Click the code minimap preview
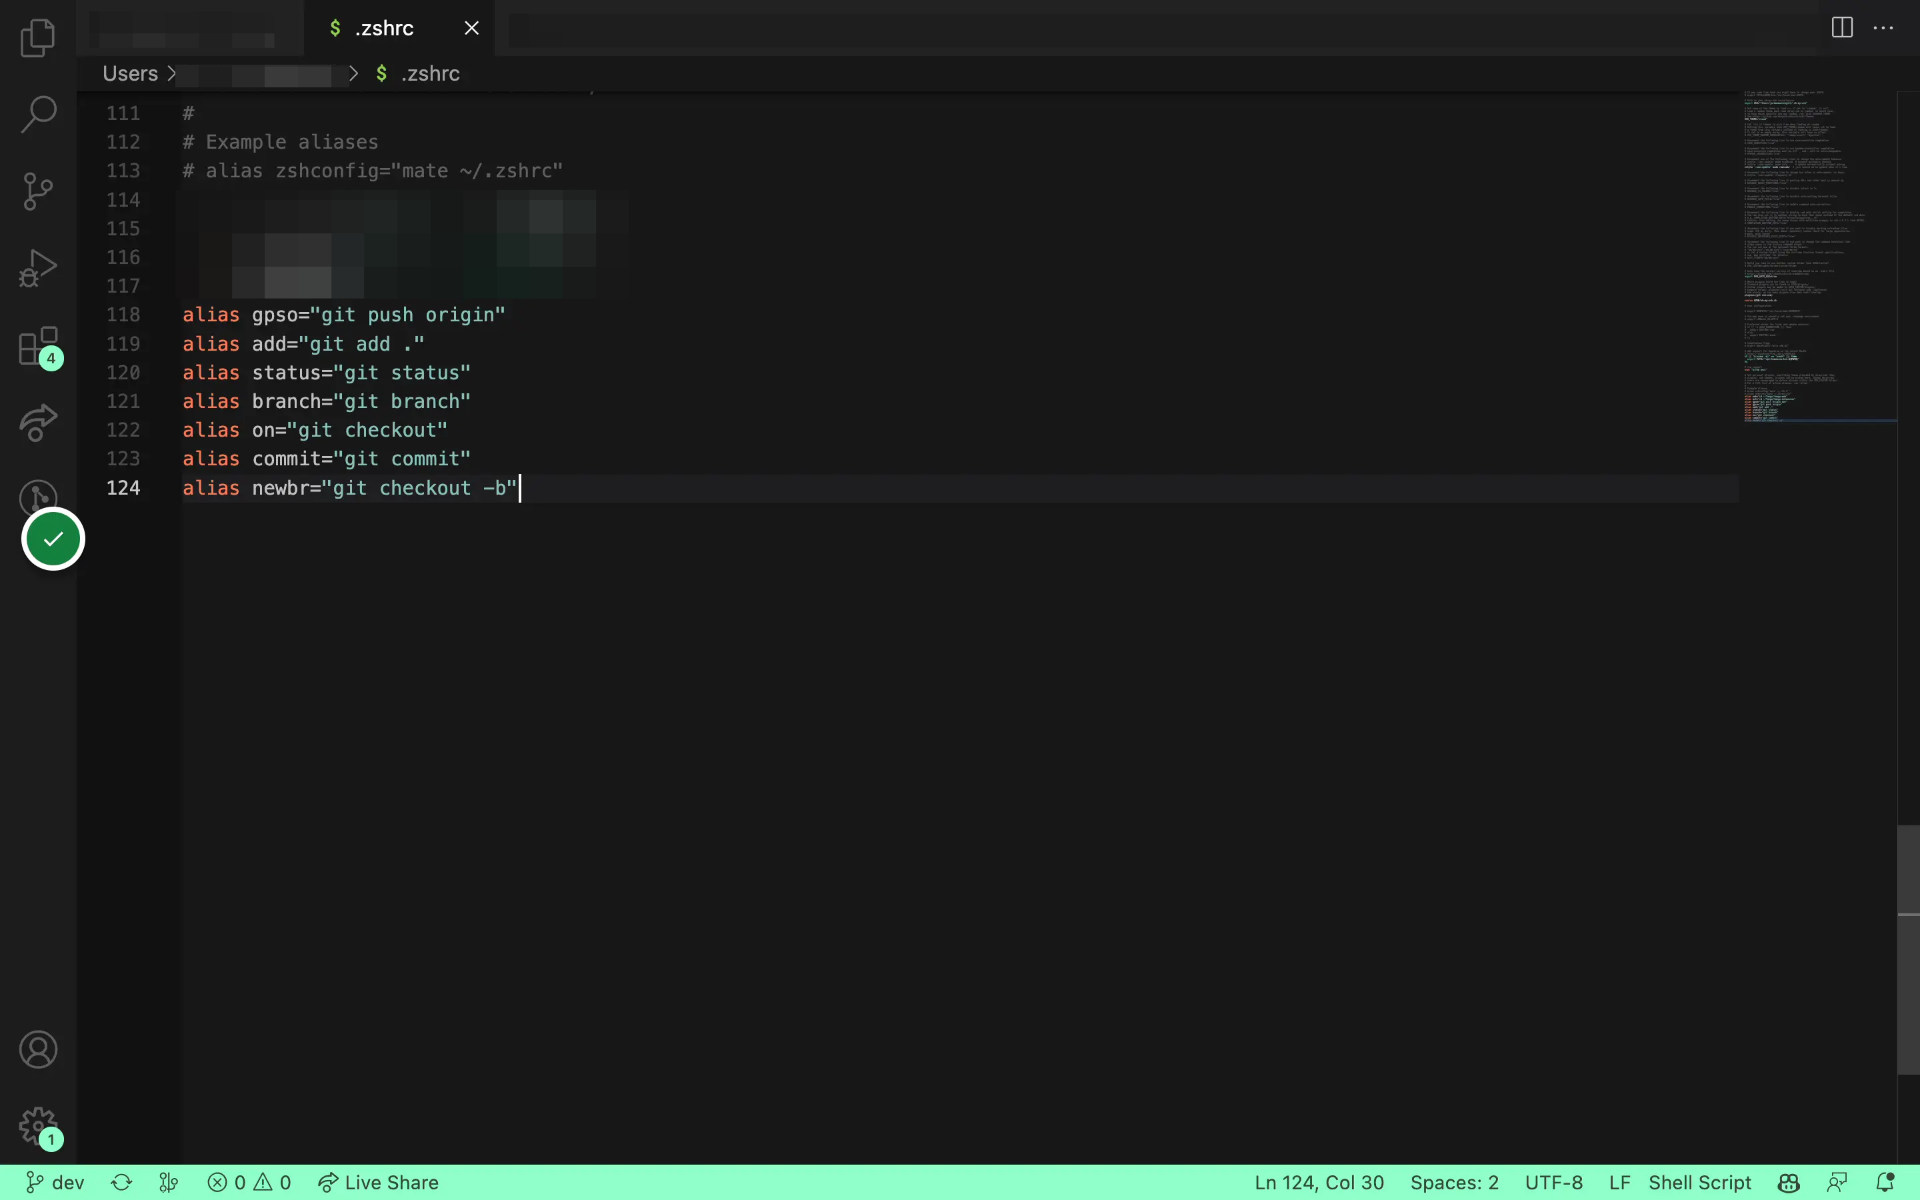Viewport: 1920px width, 1200px height. click(x=1819, y=256)
